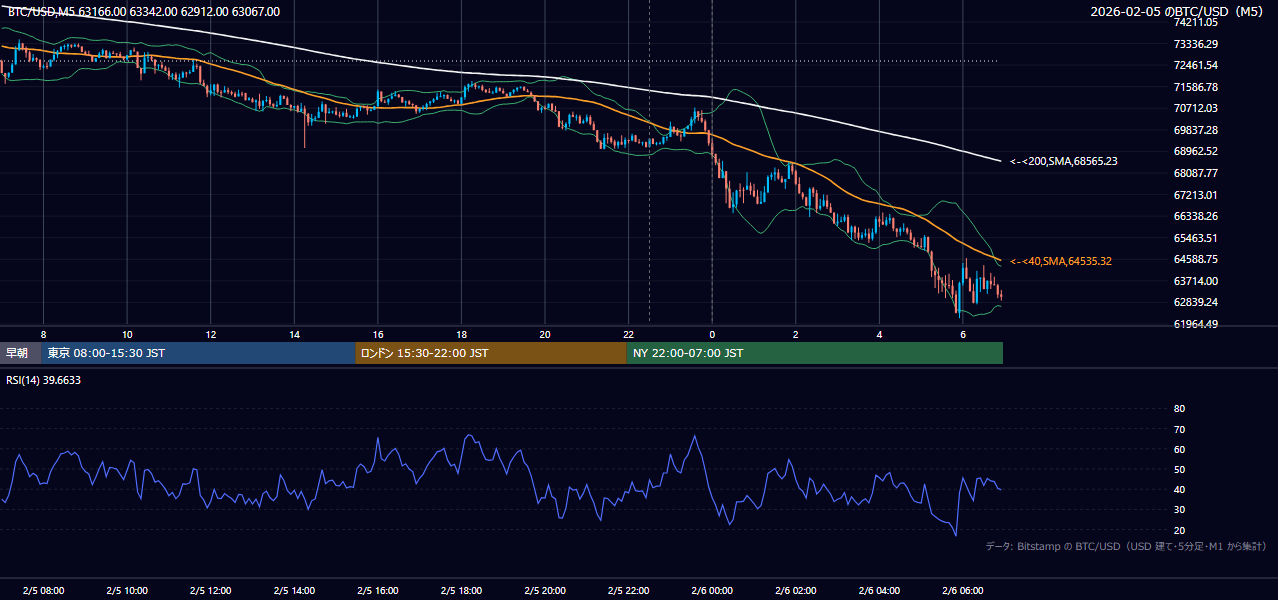Image resolution: width=1278 pixels, height=600 pixels.
Task: Click the 2/5 14:00 date label
Action: [294, 591]
